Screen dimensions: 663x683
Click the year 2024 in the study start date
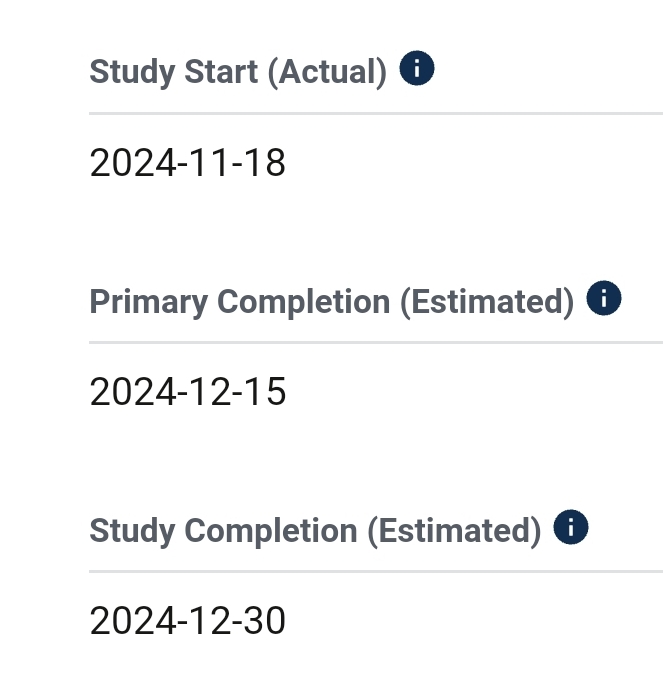[x=133, y=162]
